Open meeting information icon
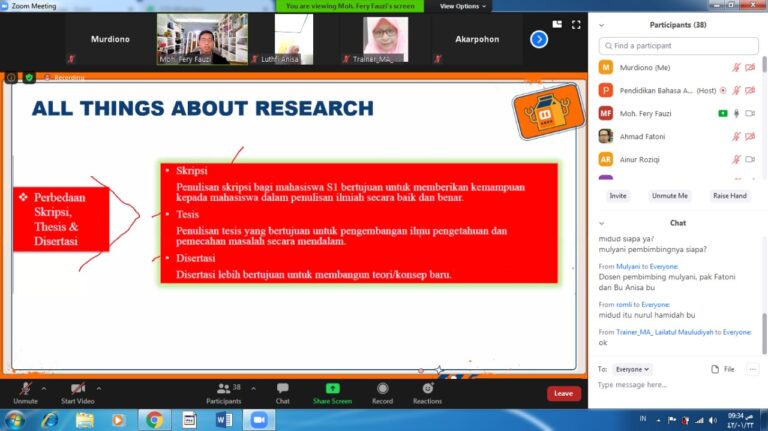The image size is (768, 431). click(11, 77)
